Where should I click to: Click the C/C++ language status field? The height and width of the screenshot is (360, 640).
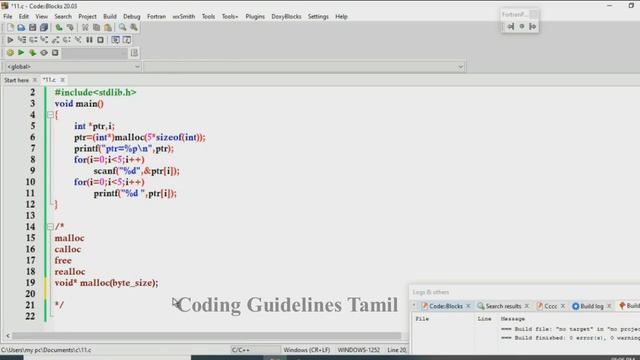(x=255, y=350)
